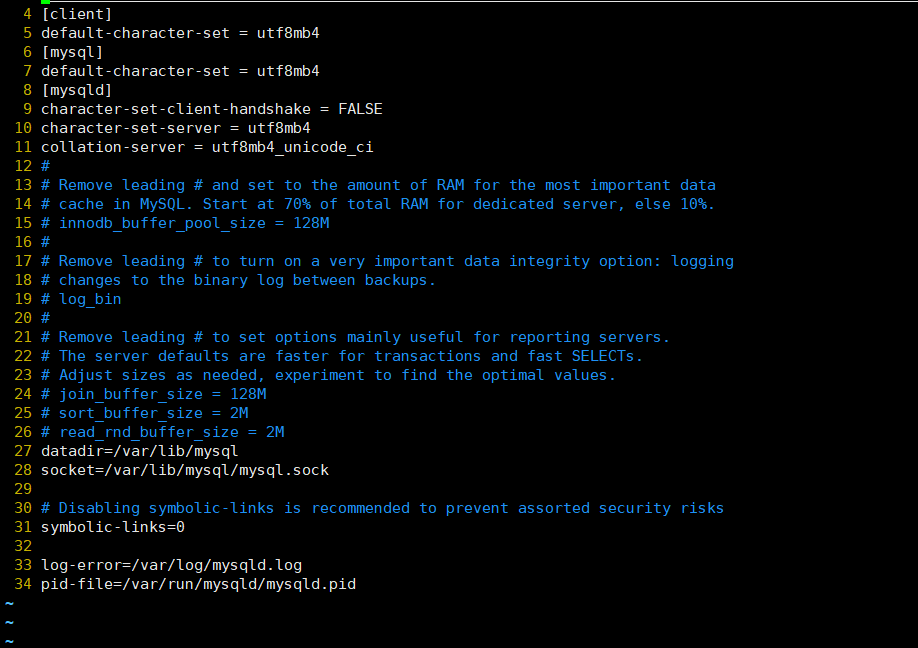Viewport: 918px width, 648px height.
Task: Click the innodb_buffer_pool_size comment line
Action: [185, 223]
